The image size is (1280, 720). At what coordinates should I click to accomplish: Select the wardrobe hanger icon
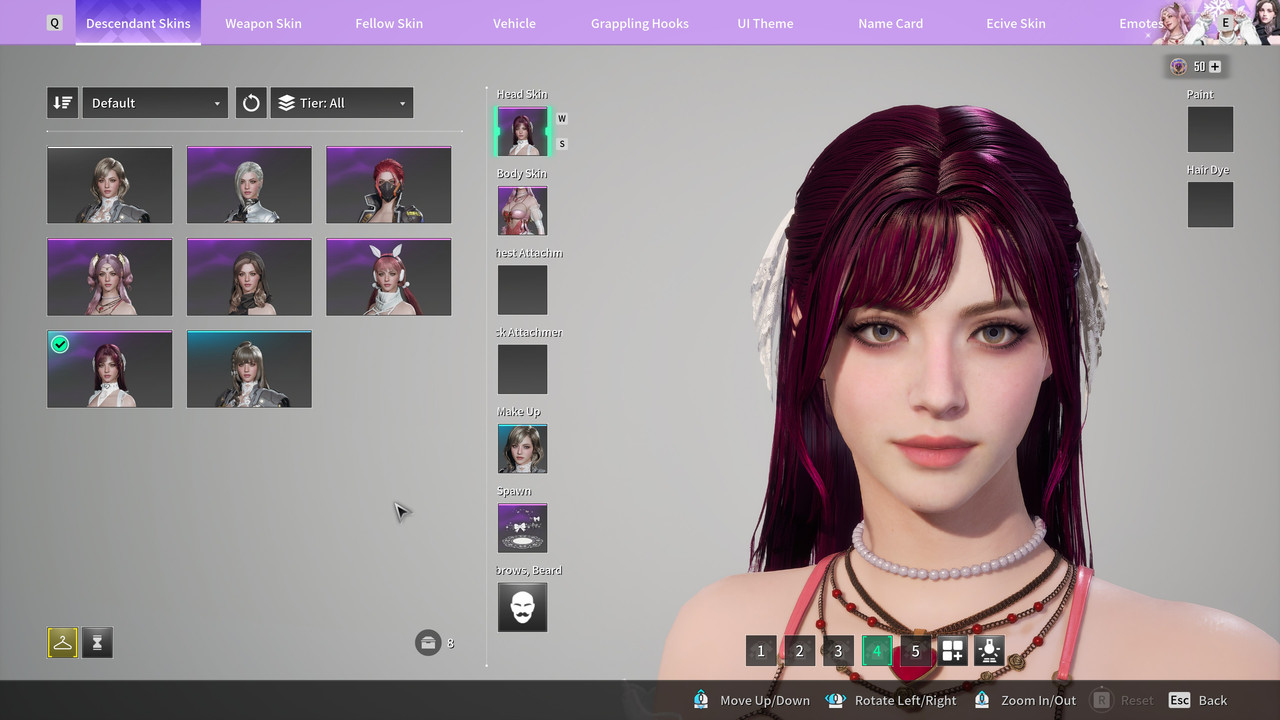pos(62,643)
